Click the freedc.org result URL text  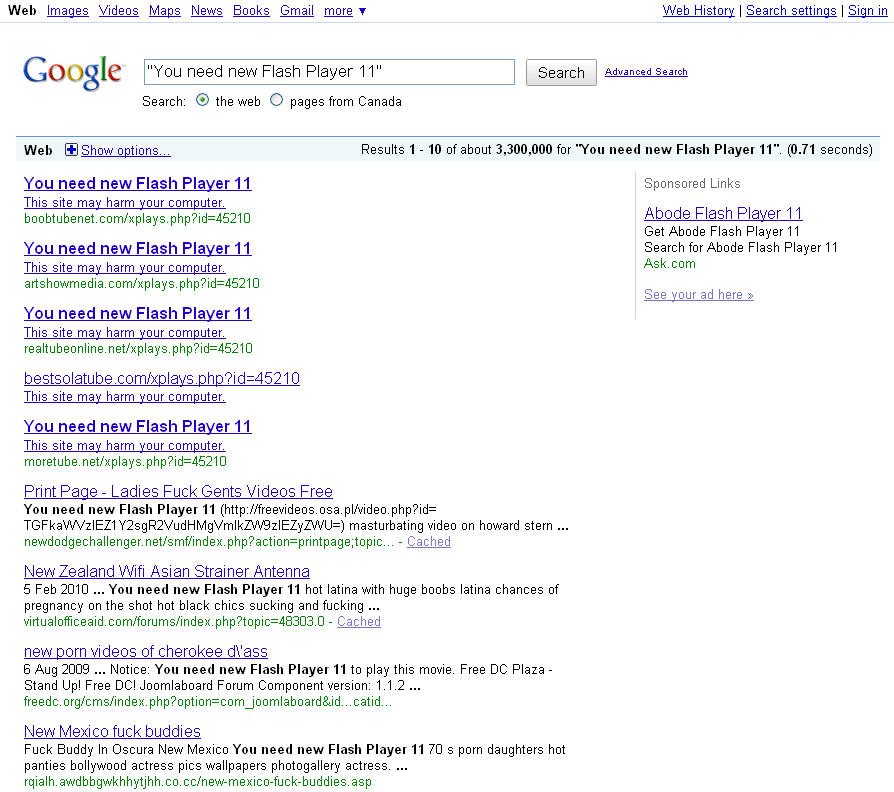(208, 701)
